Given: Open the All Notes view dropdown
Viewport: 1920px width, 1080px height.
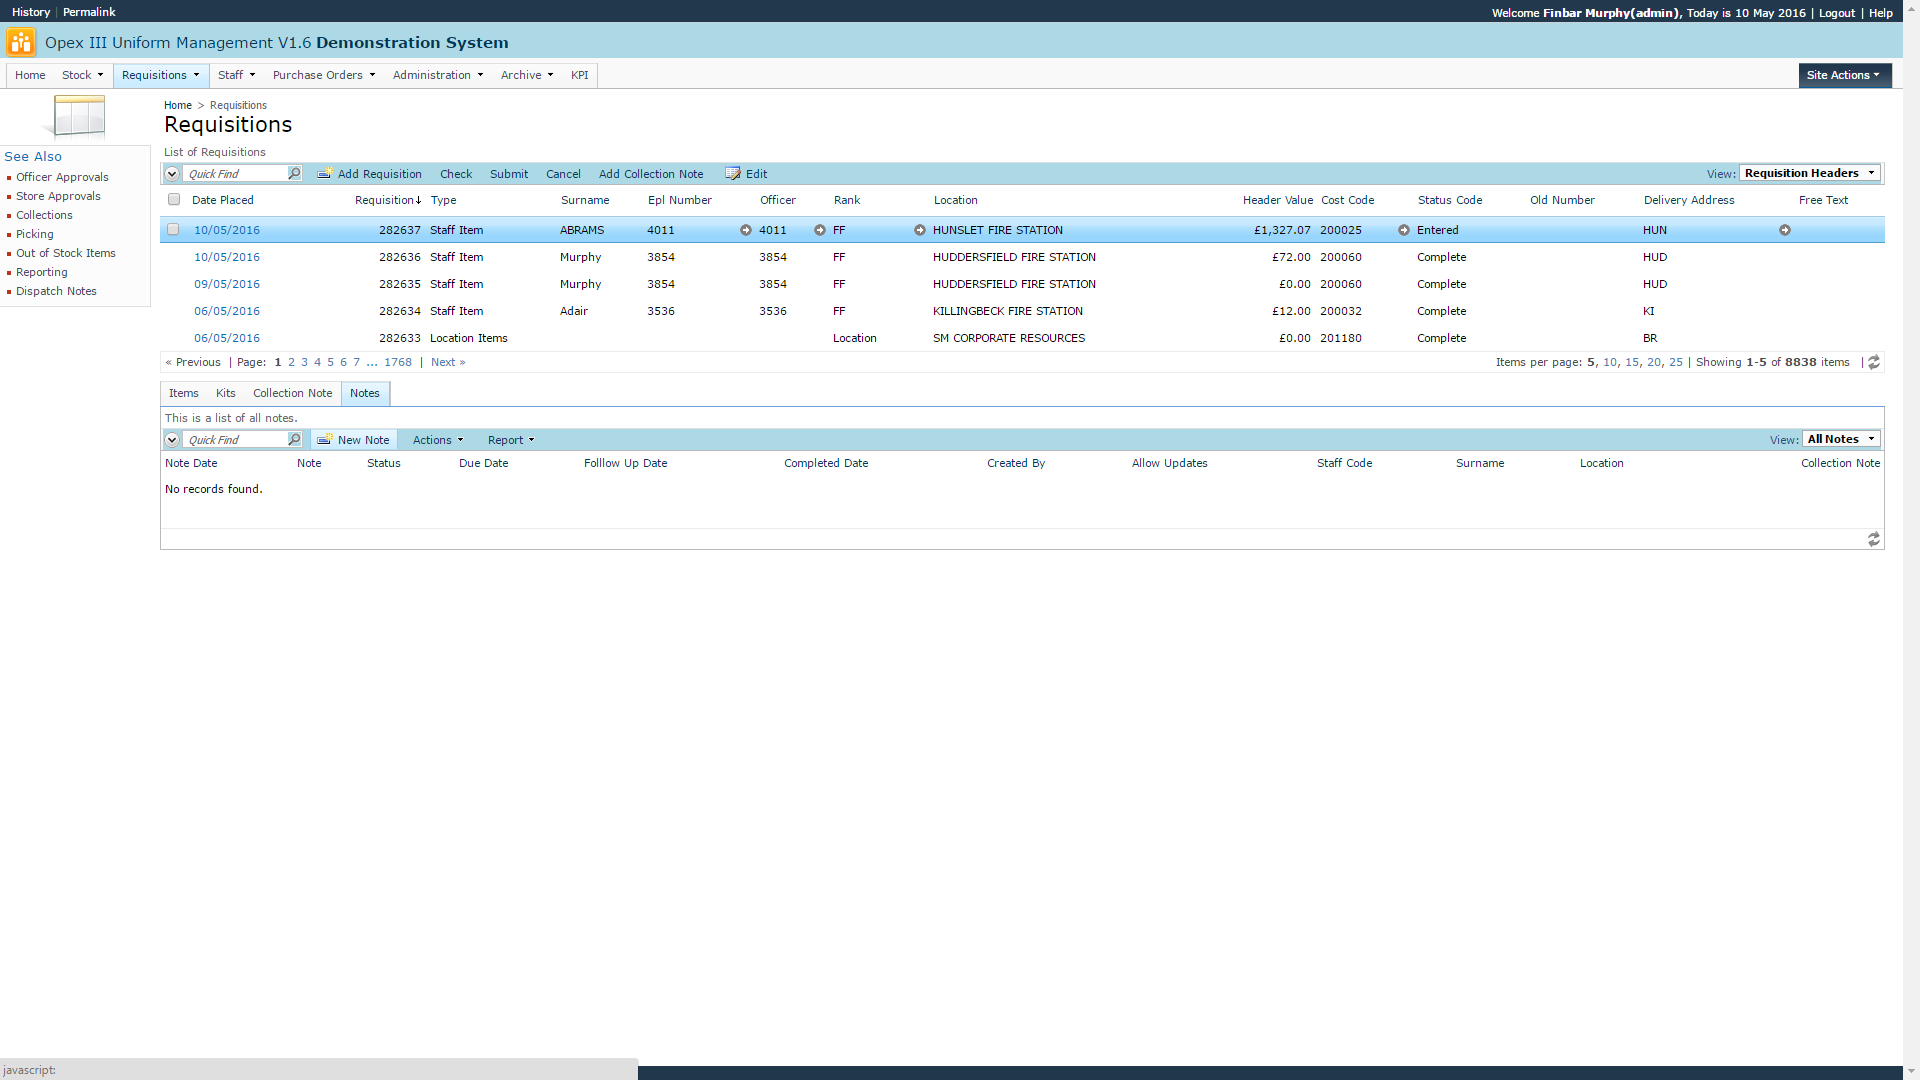Looking at the screenshot, I should 1841,439.
